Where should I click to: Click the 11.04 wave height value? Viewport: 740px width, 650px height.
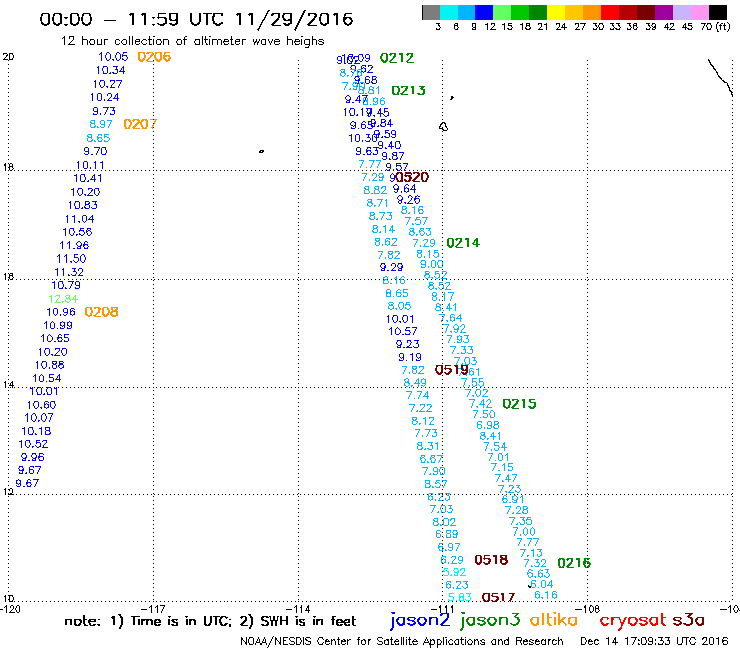(x=79, y=219)
